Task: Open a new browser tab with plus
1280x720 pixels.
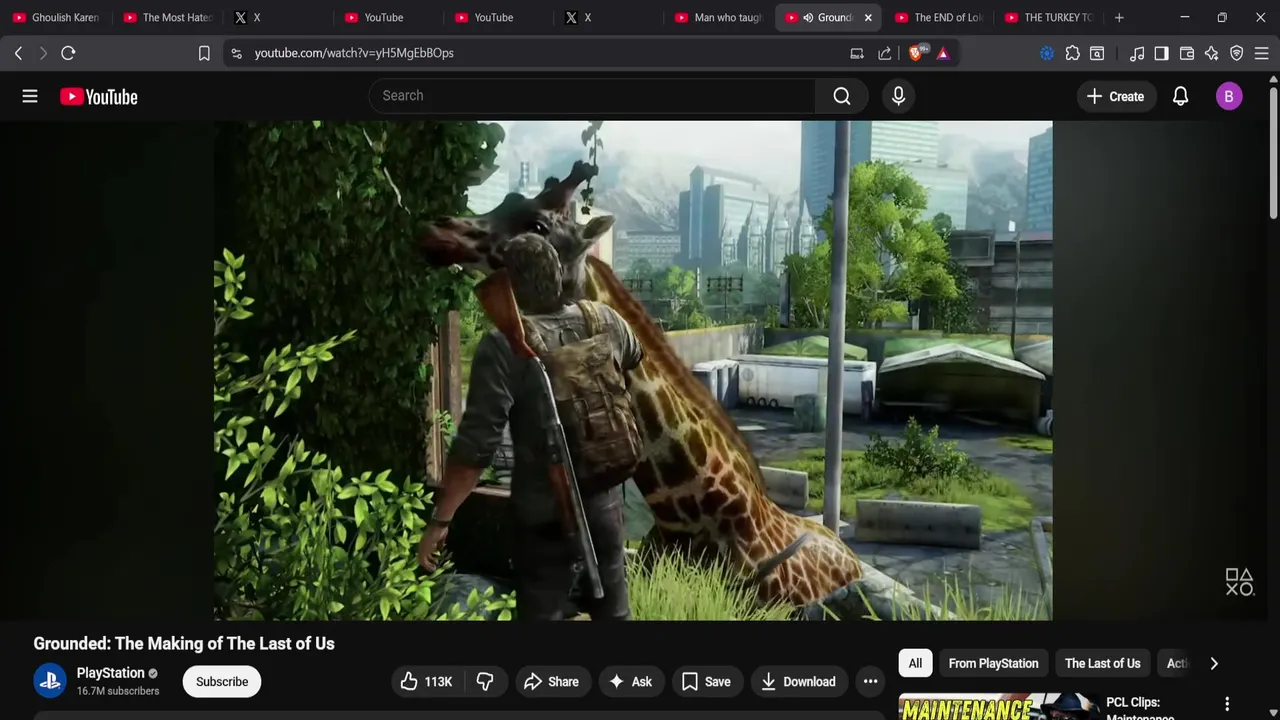Action: click(x=1119, y=18)
